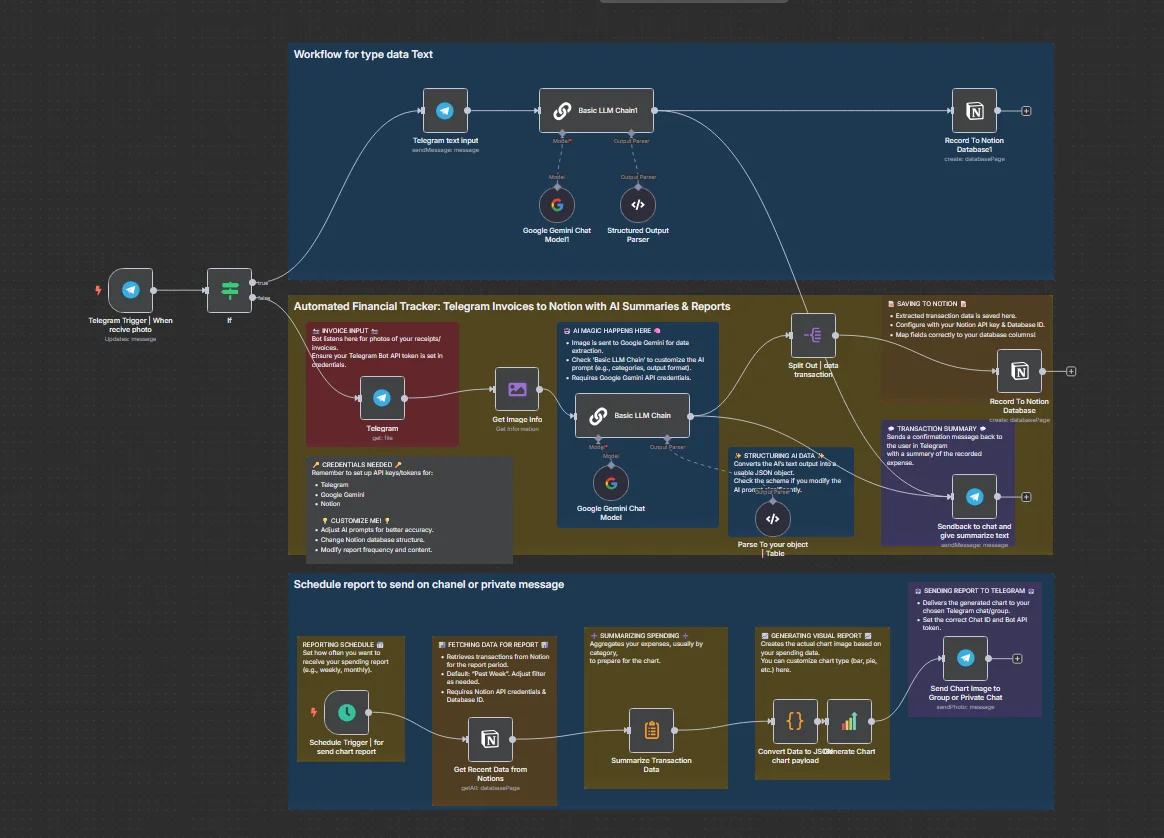This screenshot has height=838, width=1164.
Task: Select Get Recent Data from Notions node
Action: [490, 739]
